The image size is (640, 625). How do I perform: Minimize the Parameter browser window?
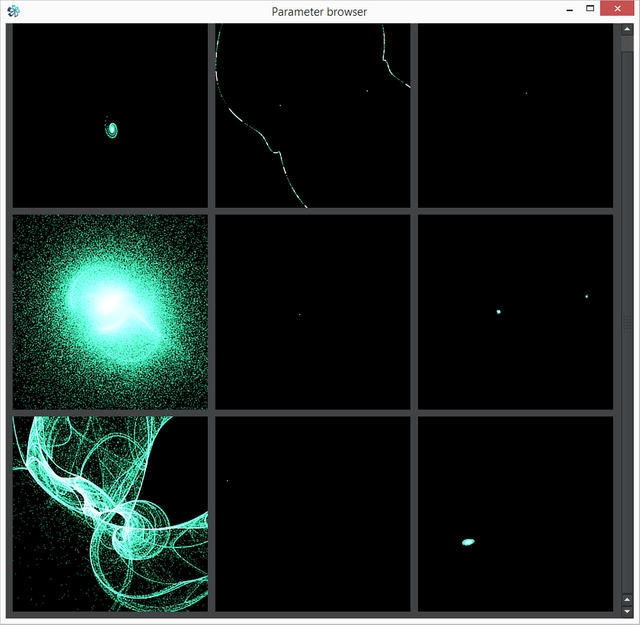pyautogui.click(x=570, y=9)
